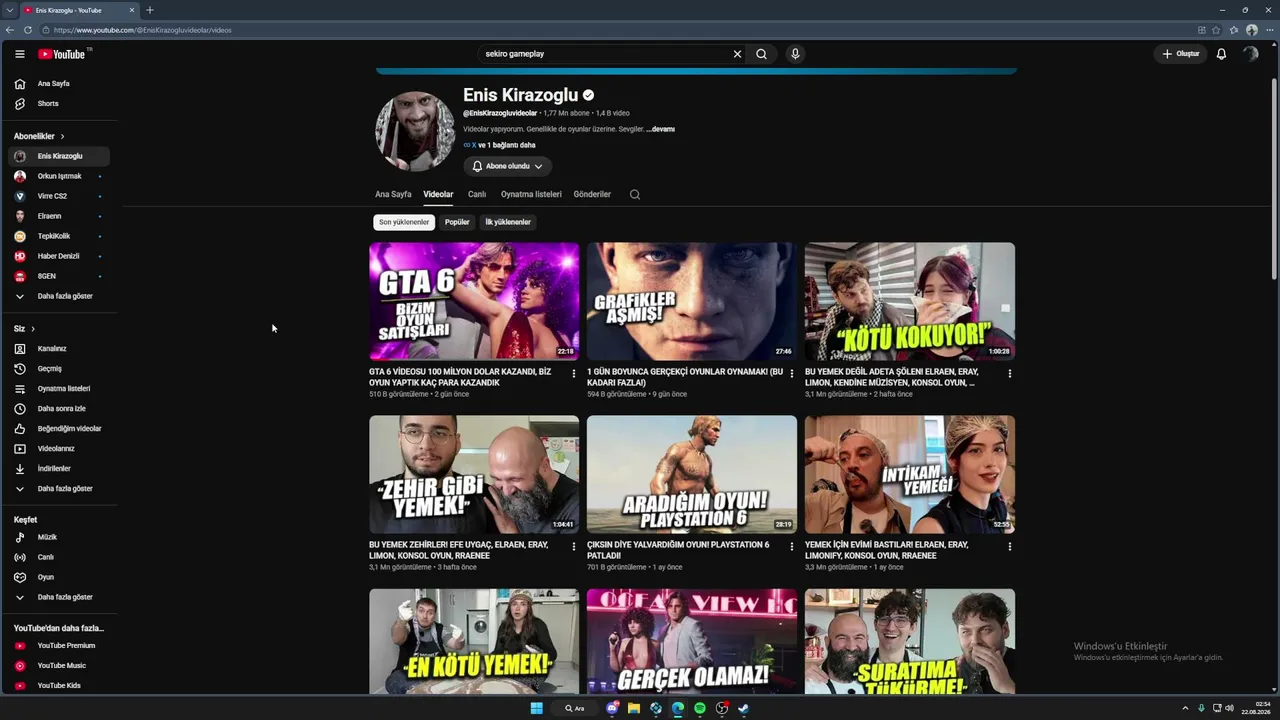Click the browser address bar URL
The width and height of the screenshot is (1280, 720).
tap(143, 30)
